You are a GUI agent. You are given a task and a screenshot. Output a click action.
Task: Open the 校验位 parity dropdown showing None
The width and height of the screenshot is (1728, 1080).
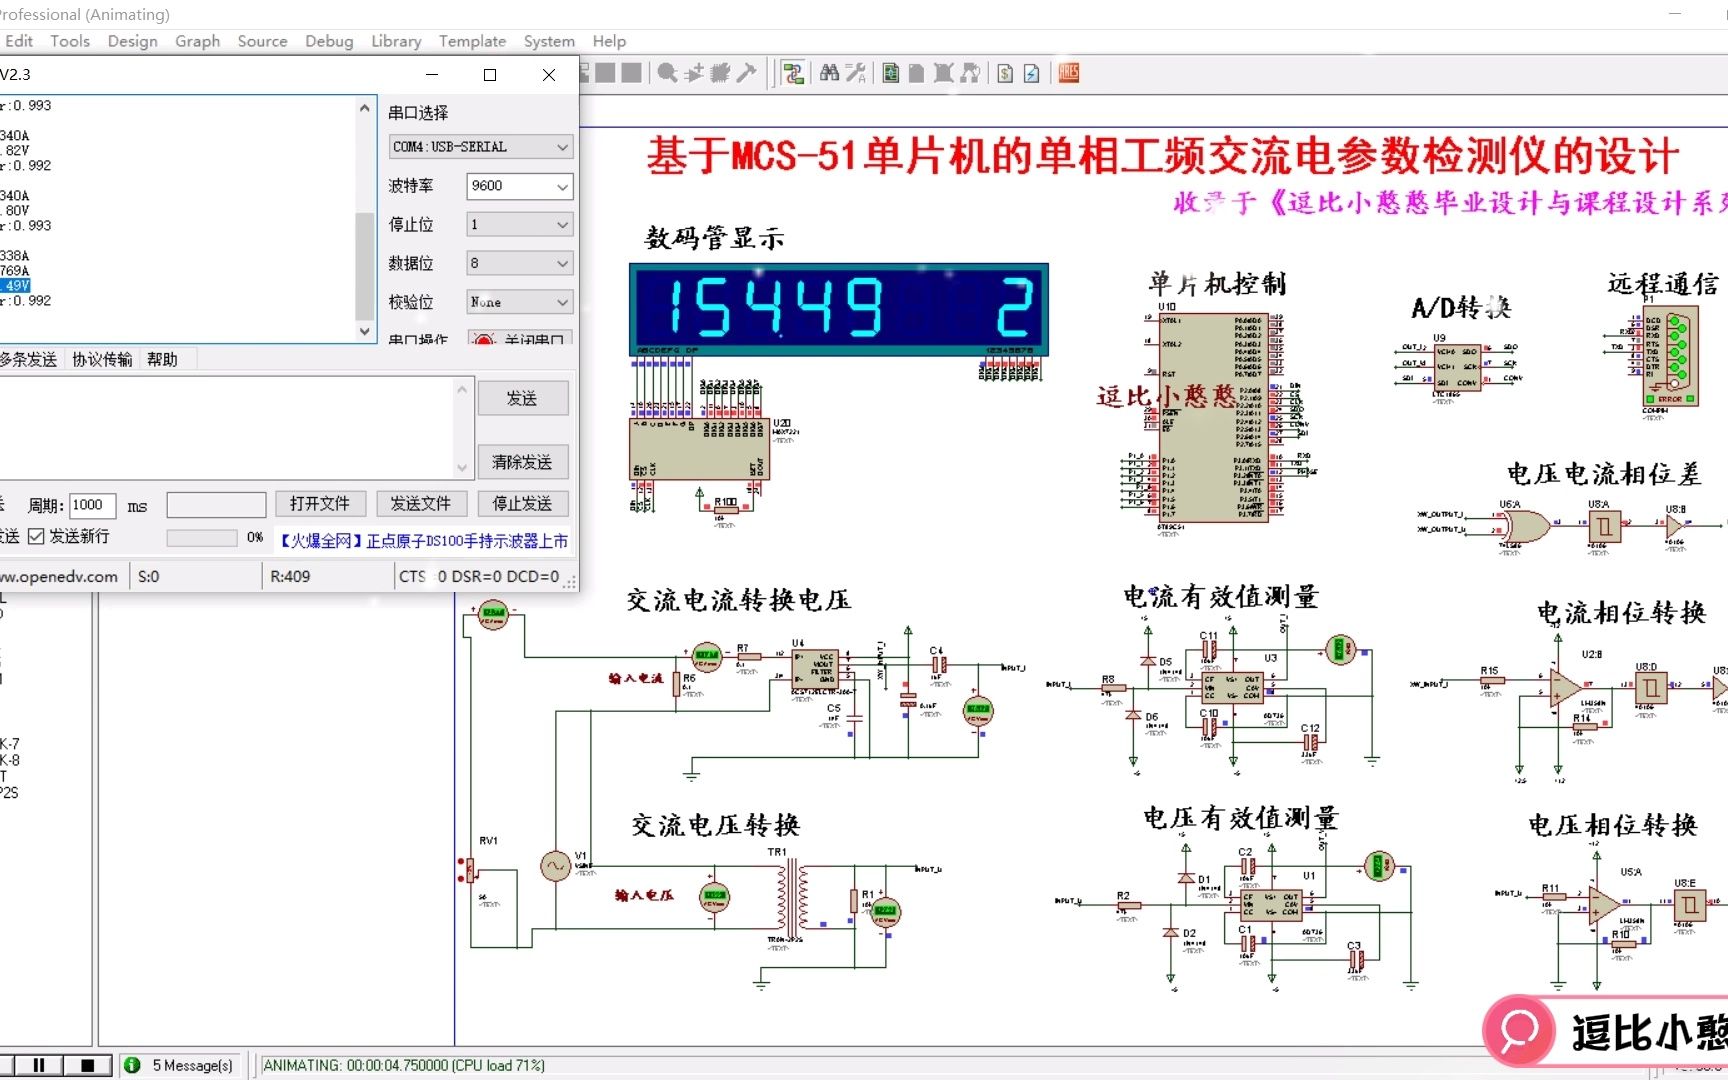click(518, 301)
